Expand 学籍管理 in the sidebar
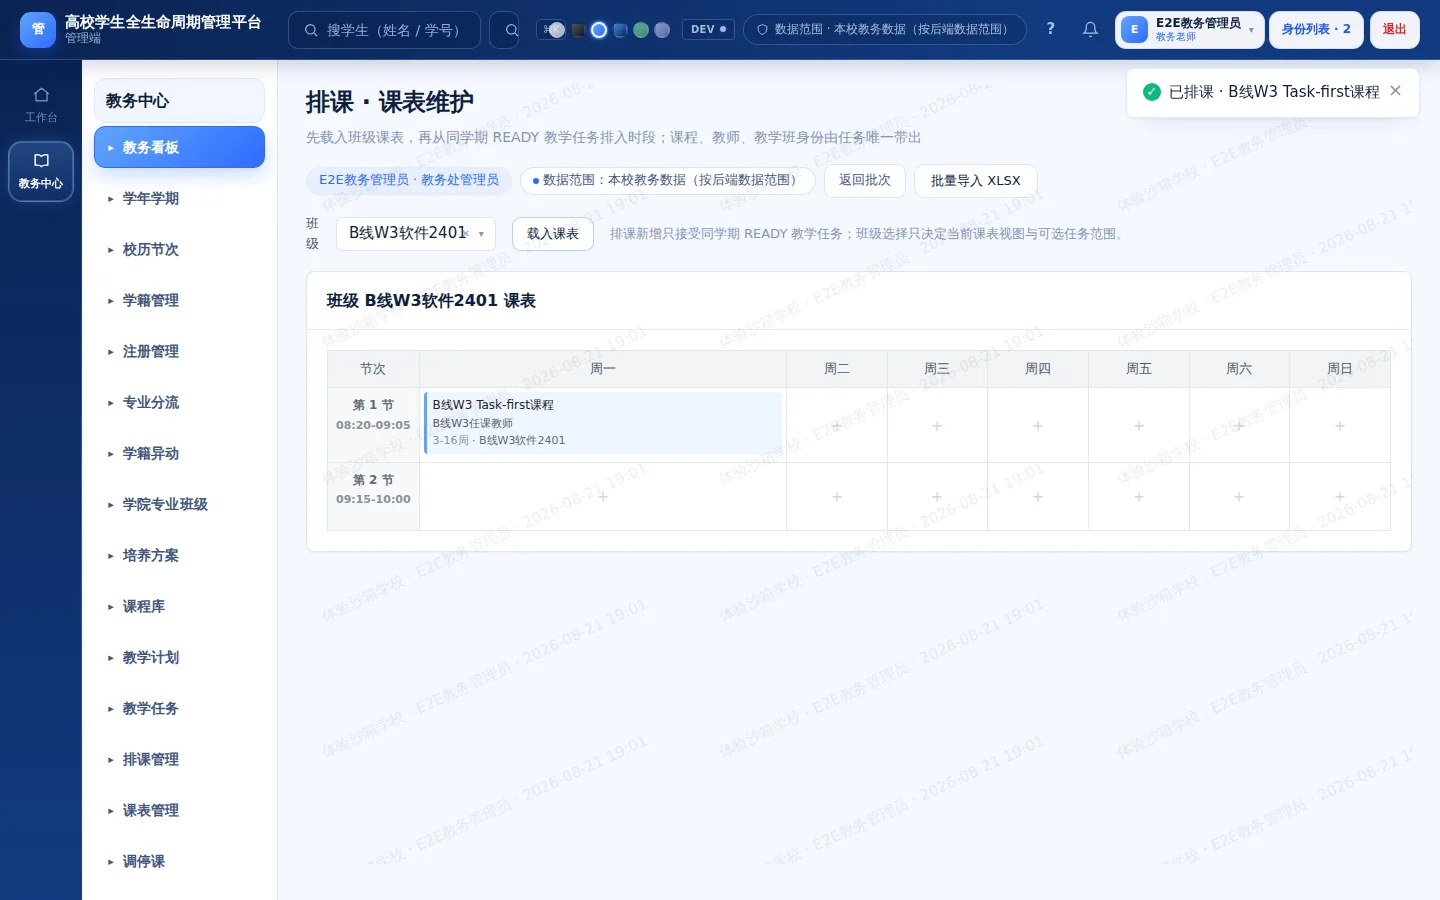Image resolution: width=1440 pixels, height=900 pixels. point(179,300)
